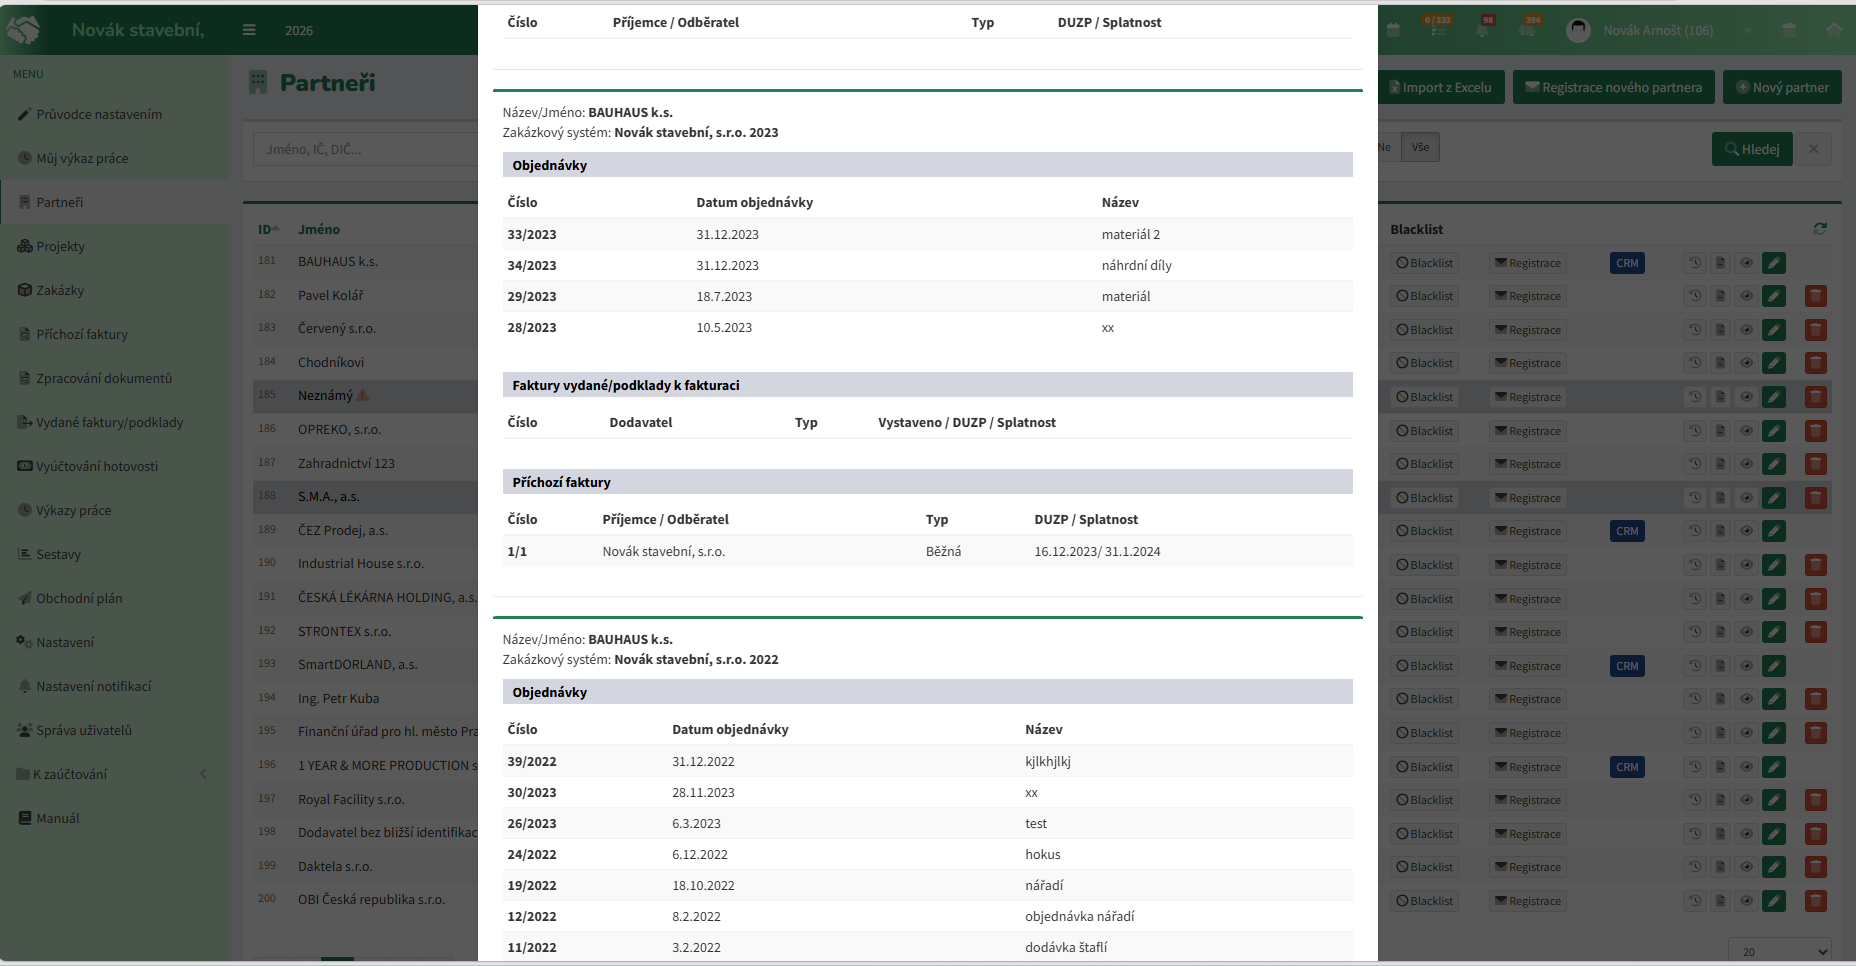1856x966 pixels.
Task: Select incoming invoice 1/1 row in modal
Action: [927, 551]
